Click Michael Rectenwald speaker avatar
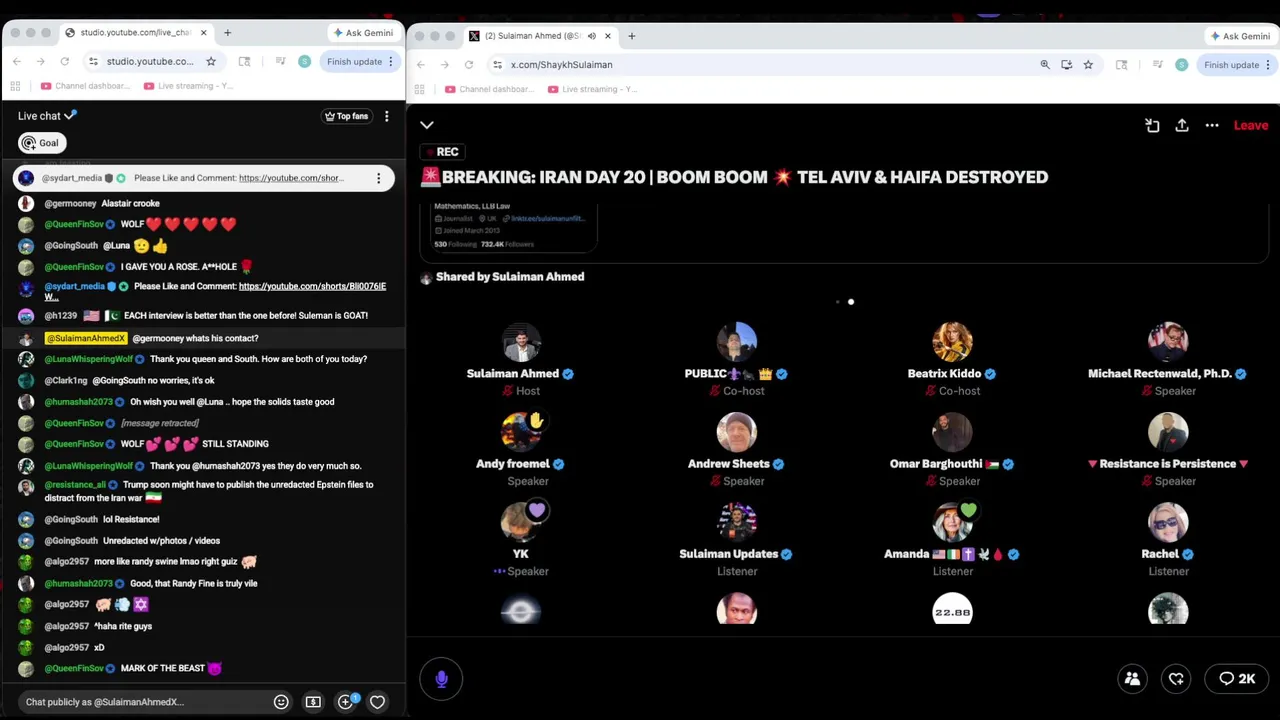Screen dimensions: 1280x720 pyautogui.click(x=1168, y=341)
